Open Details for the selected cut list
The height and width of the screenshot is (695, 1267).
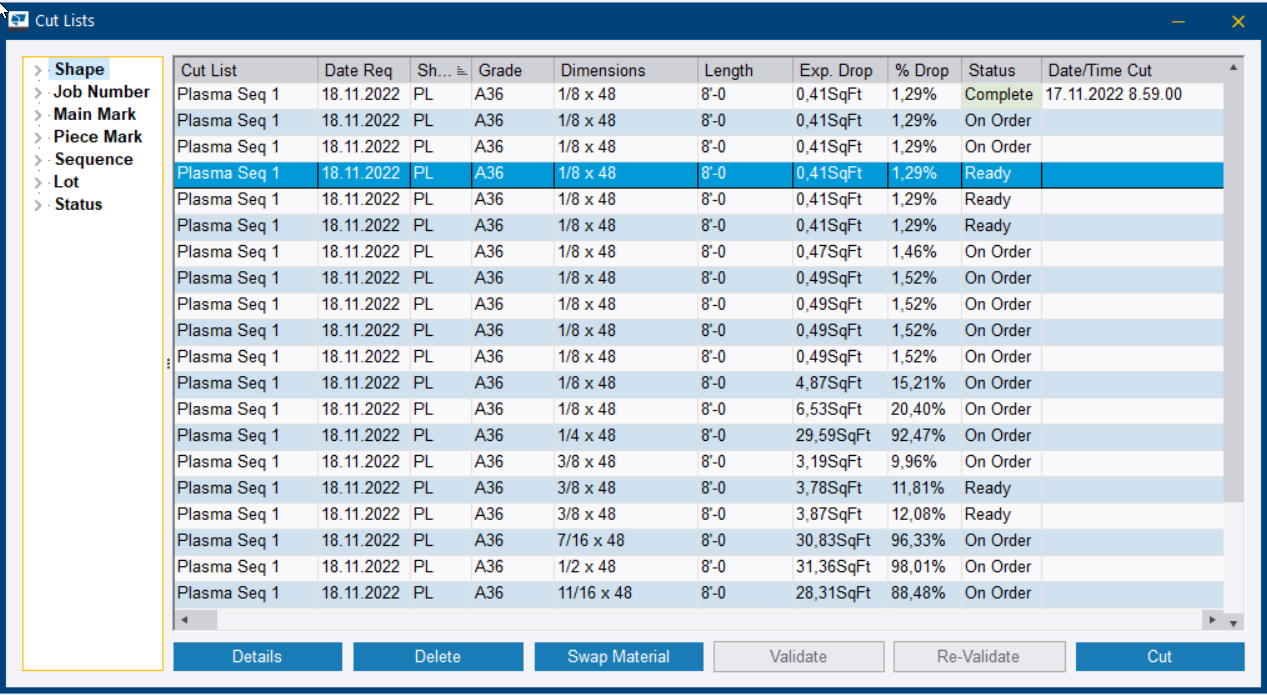[x=257, y=656]
